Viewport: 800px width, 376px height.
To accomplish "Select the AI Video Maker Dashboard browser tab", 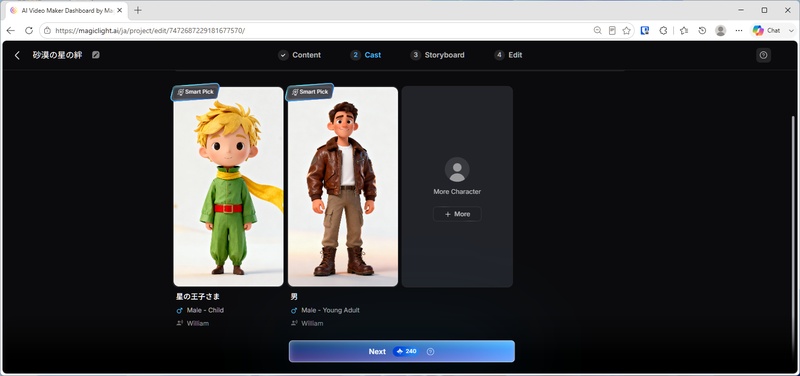I will coord(66,10).
